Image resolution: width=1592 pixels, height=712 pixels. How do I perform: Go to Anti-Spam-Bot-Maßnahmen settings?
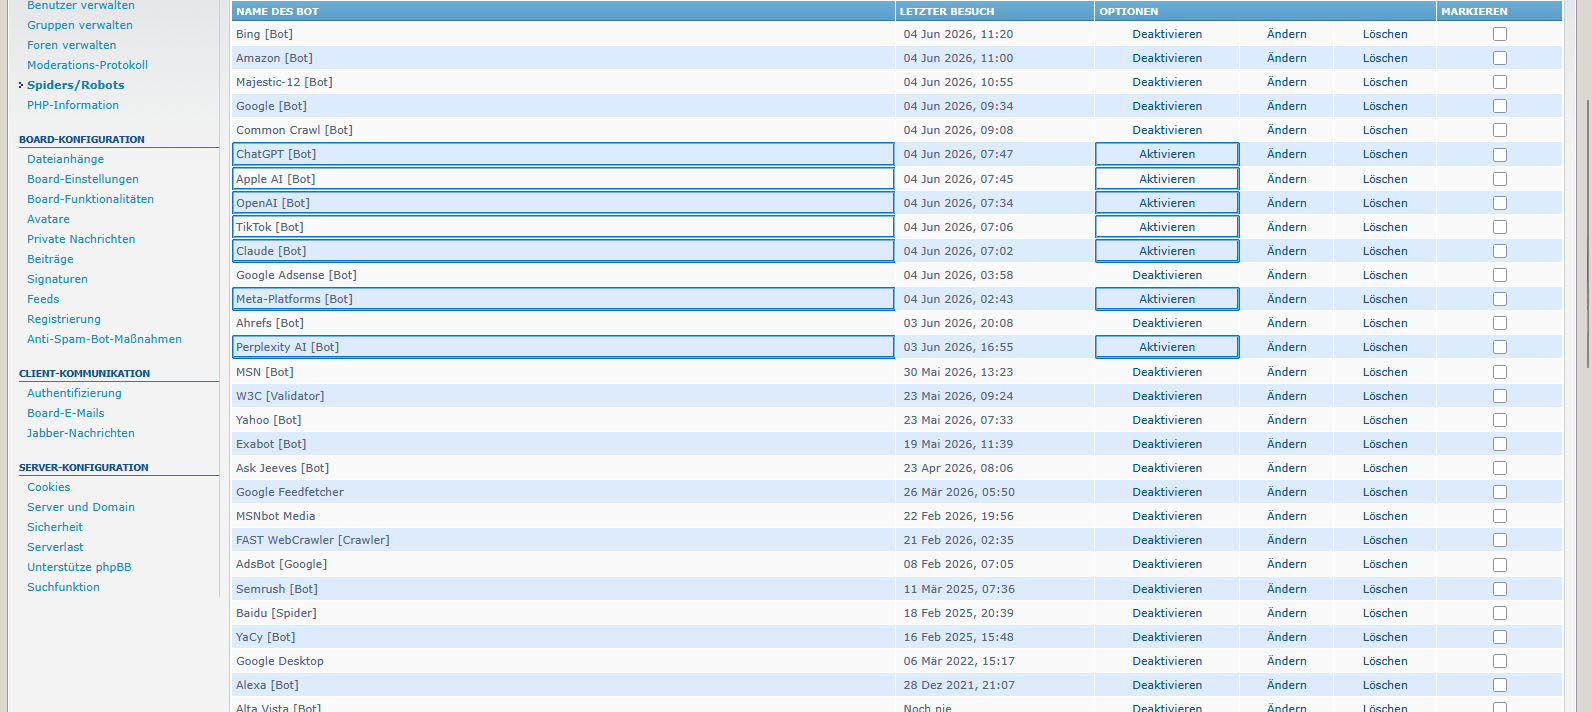click(x=104, y=339)
